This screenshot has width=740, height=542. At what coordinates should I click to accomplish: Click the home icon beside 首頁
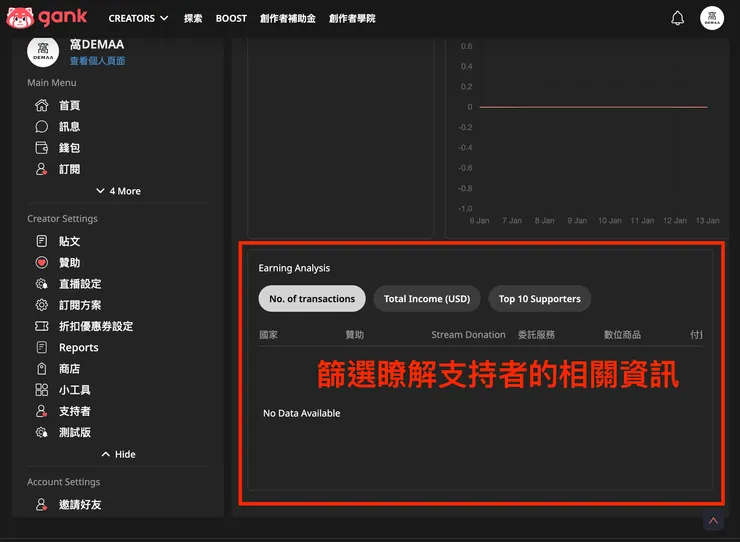(42, 105)
